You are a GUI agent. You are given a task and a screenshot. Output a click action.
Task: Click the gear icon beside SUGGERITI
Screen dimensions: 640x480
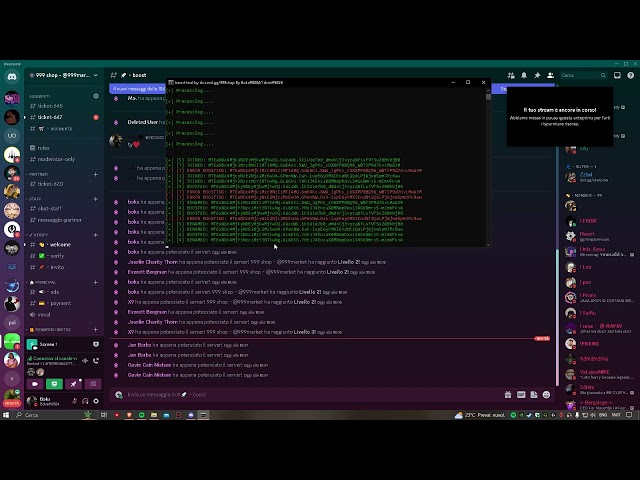pos(96,96)
